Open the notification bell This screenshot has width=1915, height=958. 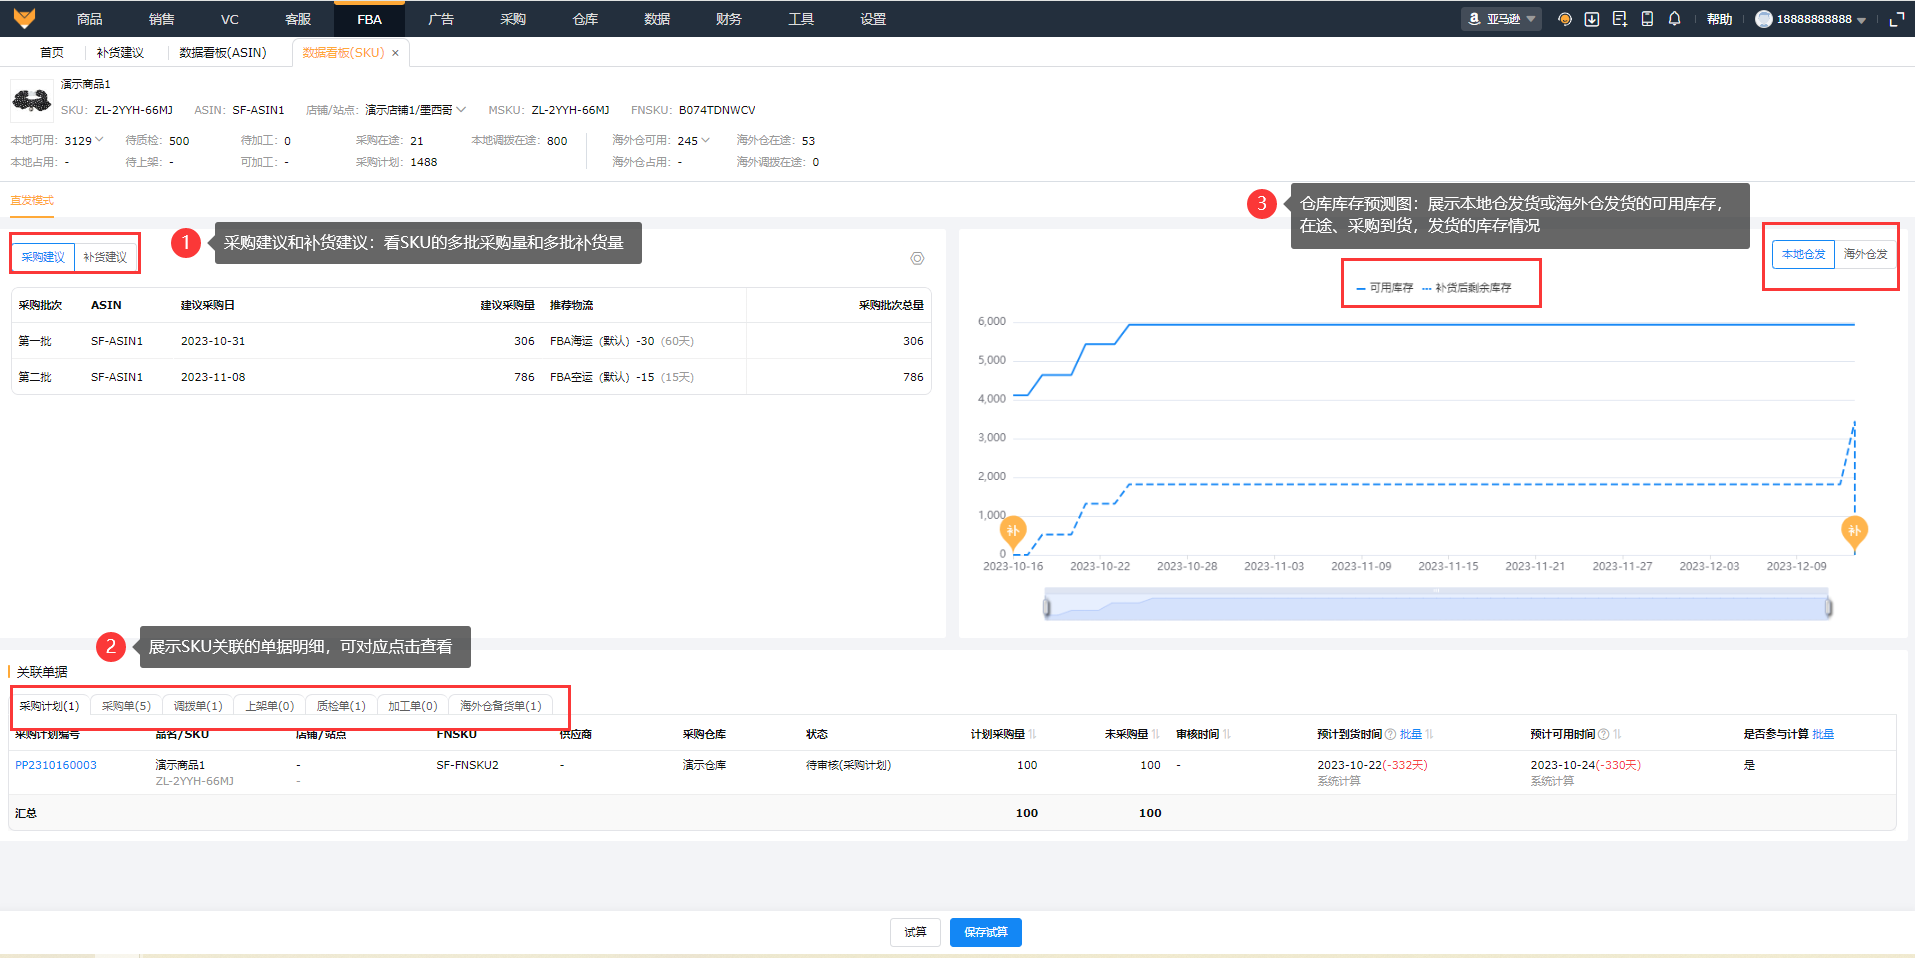tap(1674, 19)
